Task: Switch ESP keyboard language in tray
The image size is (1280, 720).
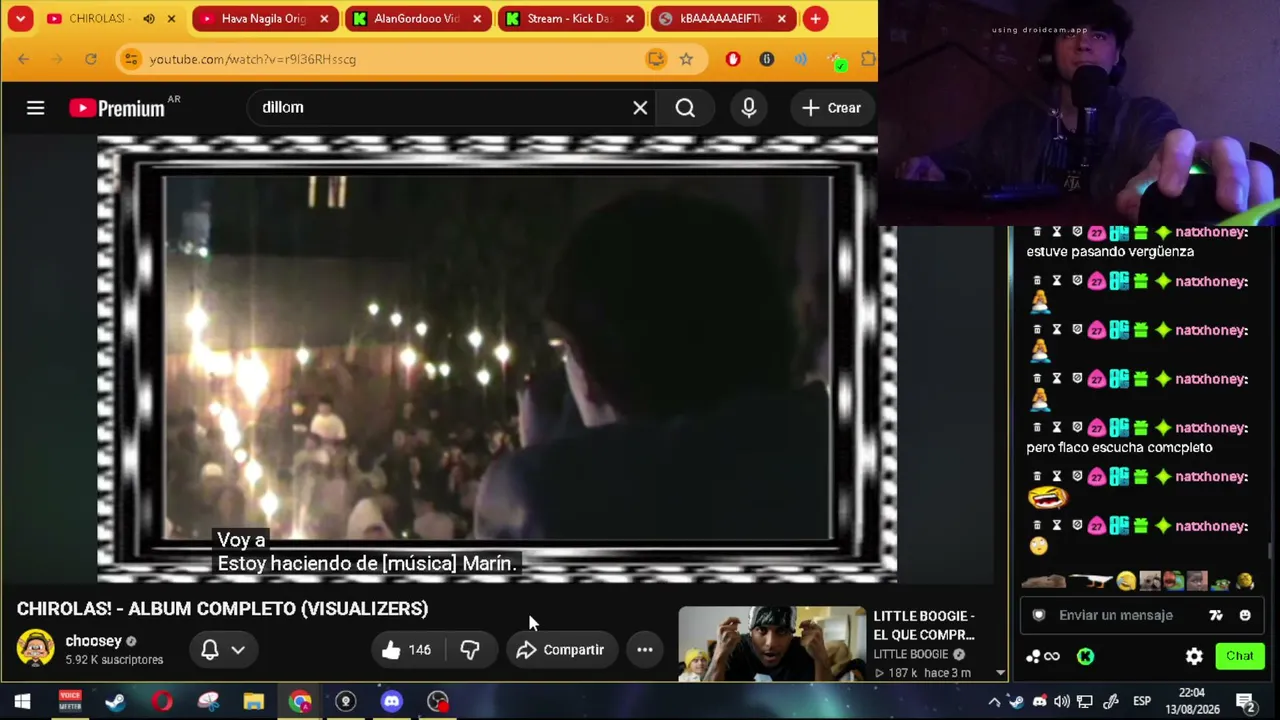Action: 1142,701
